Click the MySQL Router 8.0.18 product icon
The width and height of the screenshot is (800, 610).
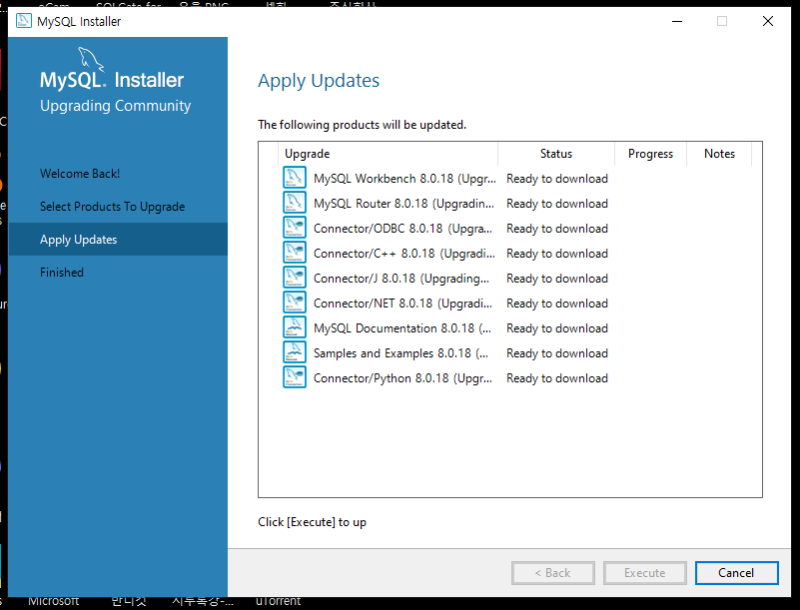click(294, 202)
